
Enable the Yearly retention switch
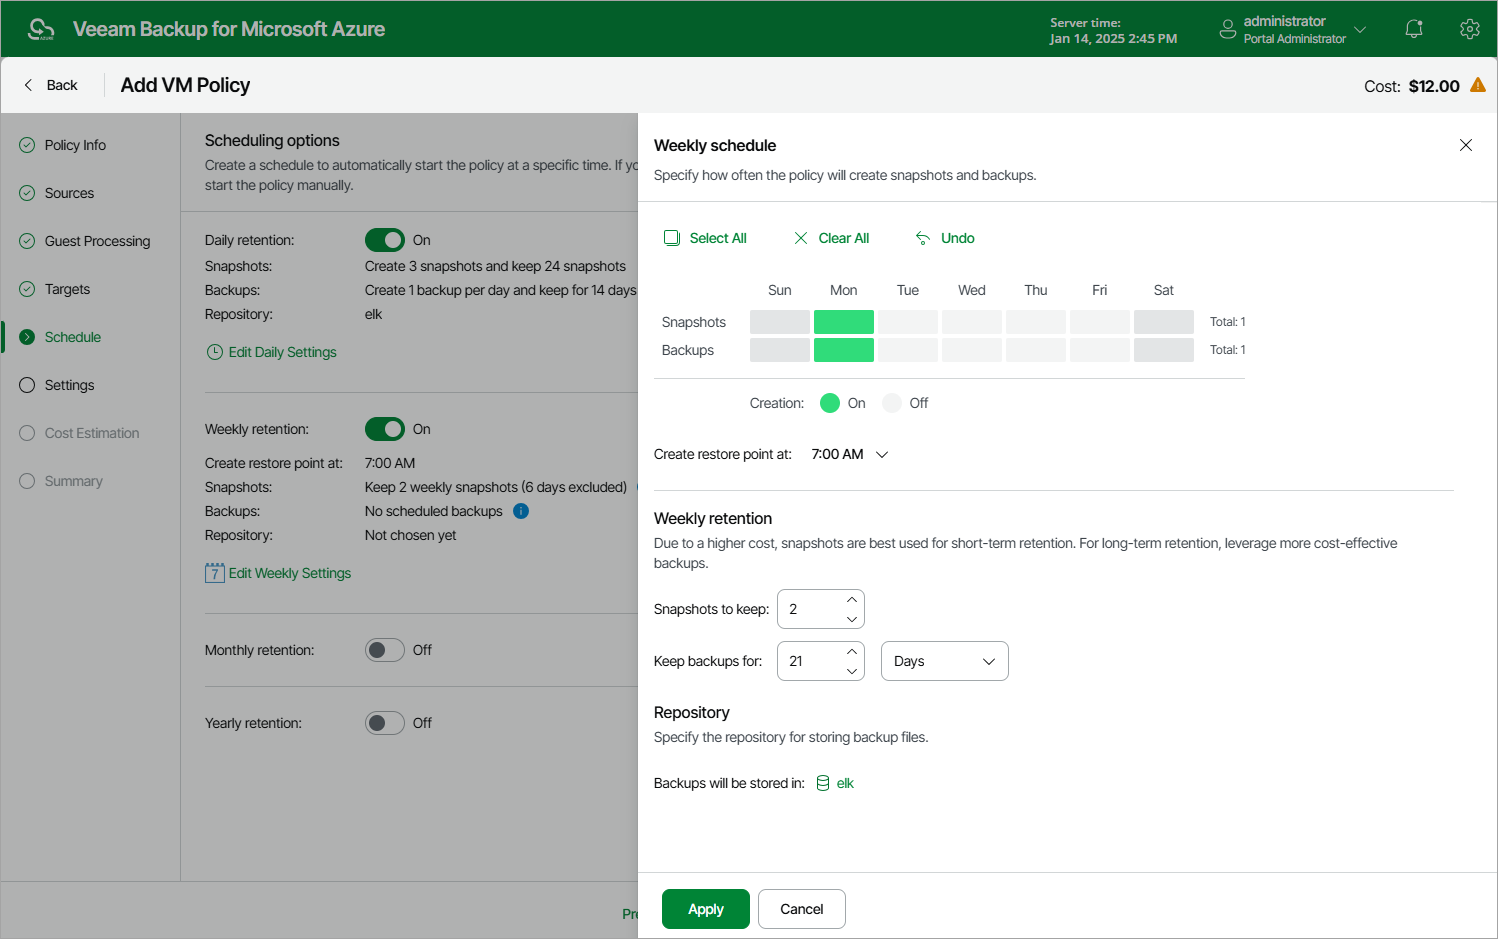coord(385,723)
